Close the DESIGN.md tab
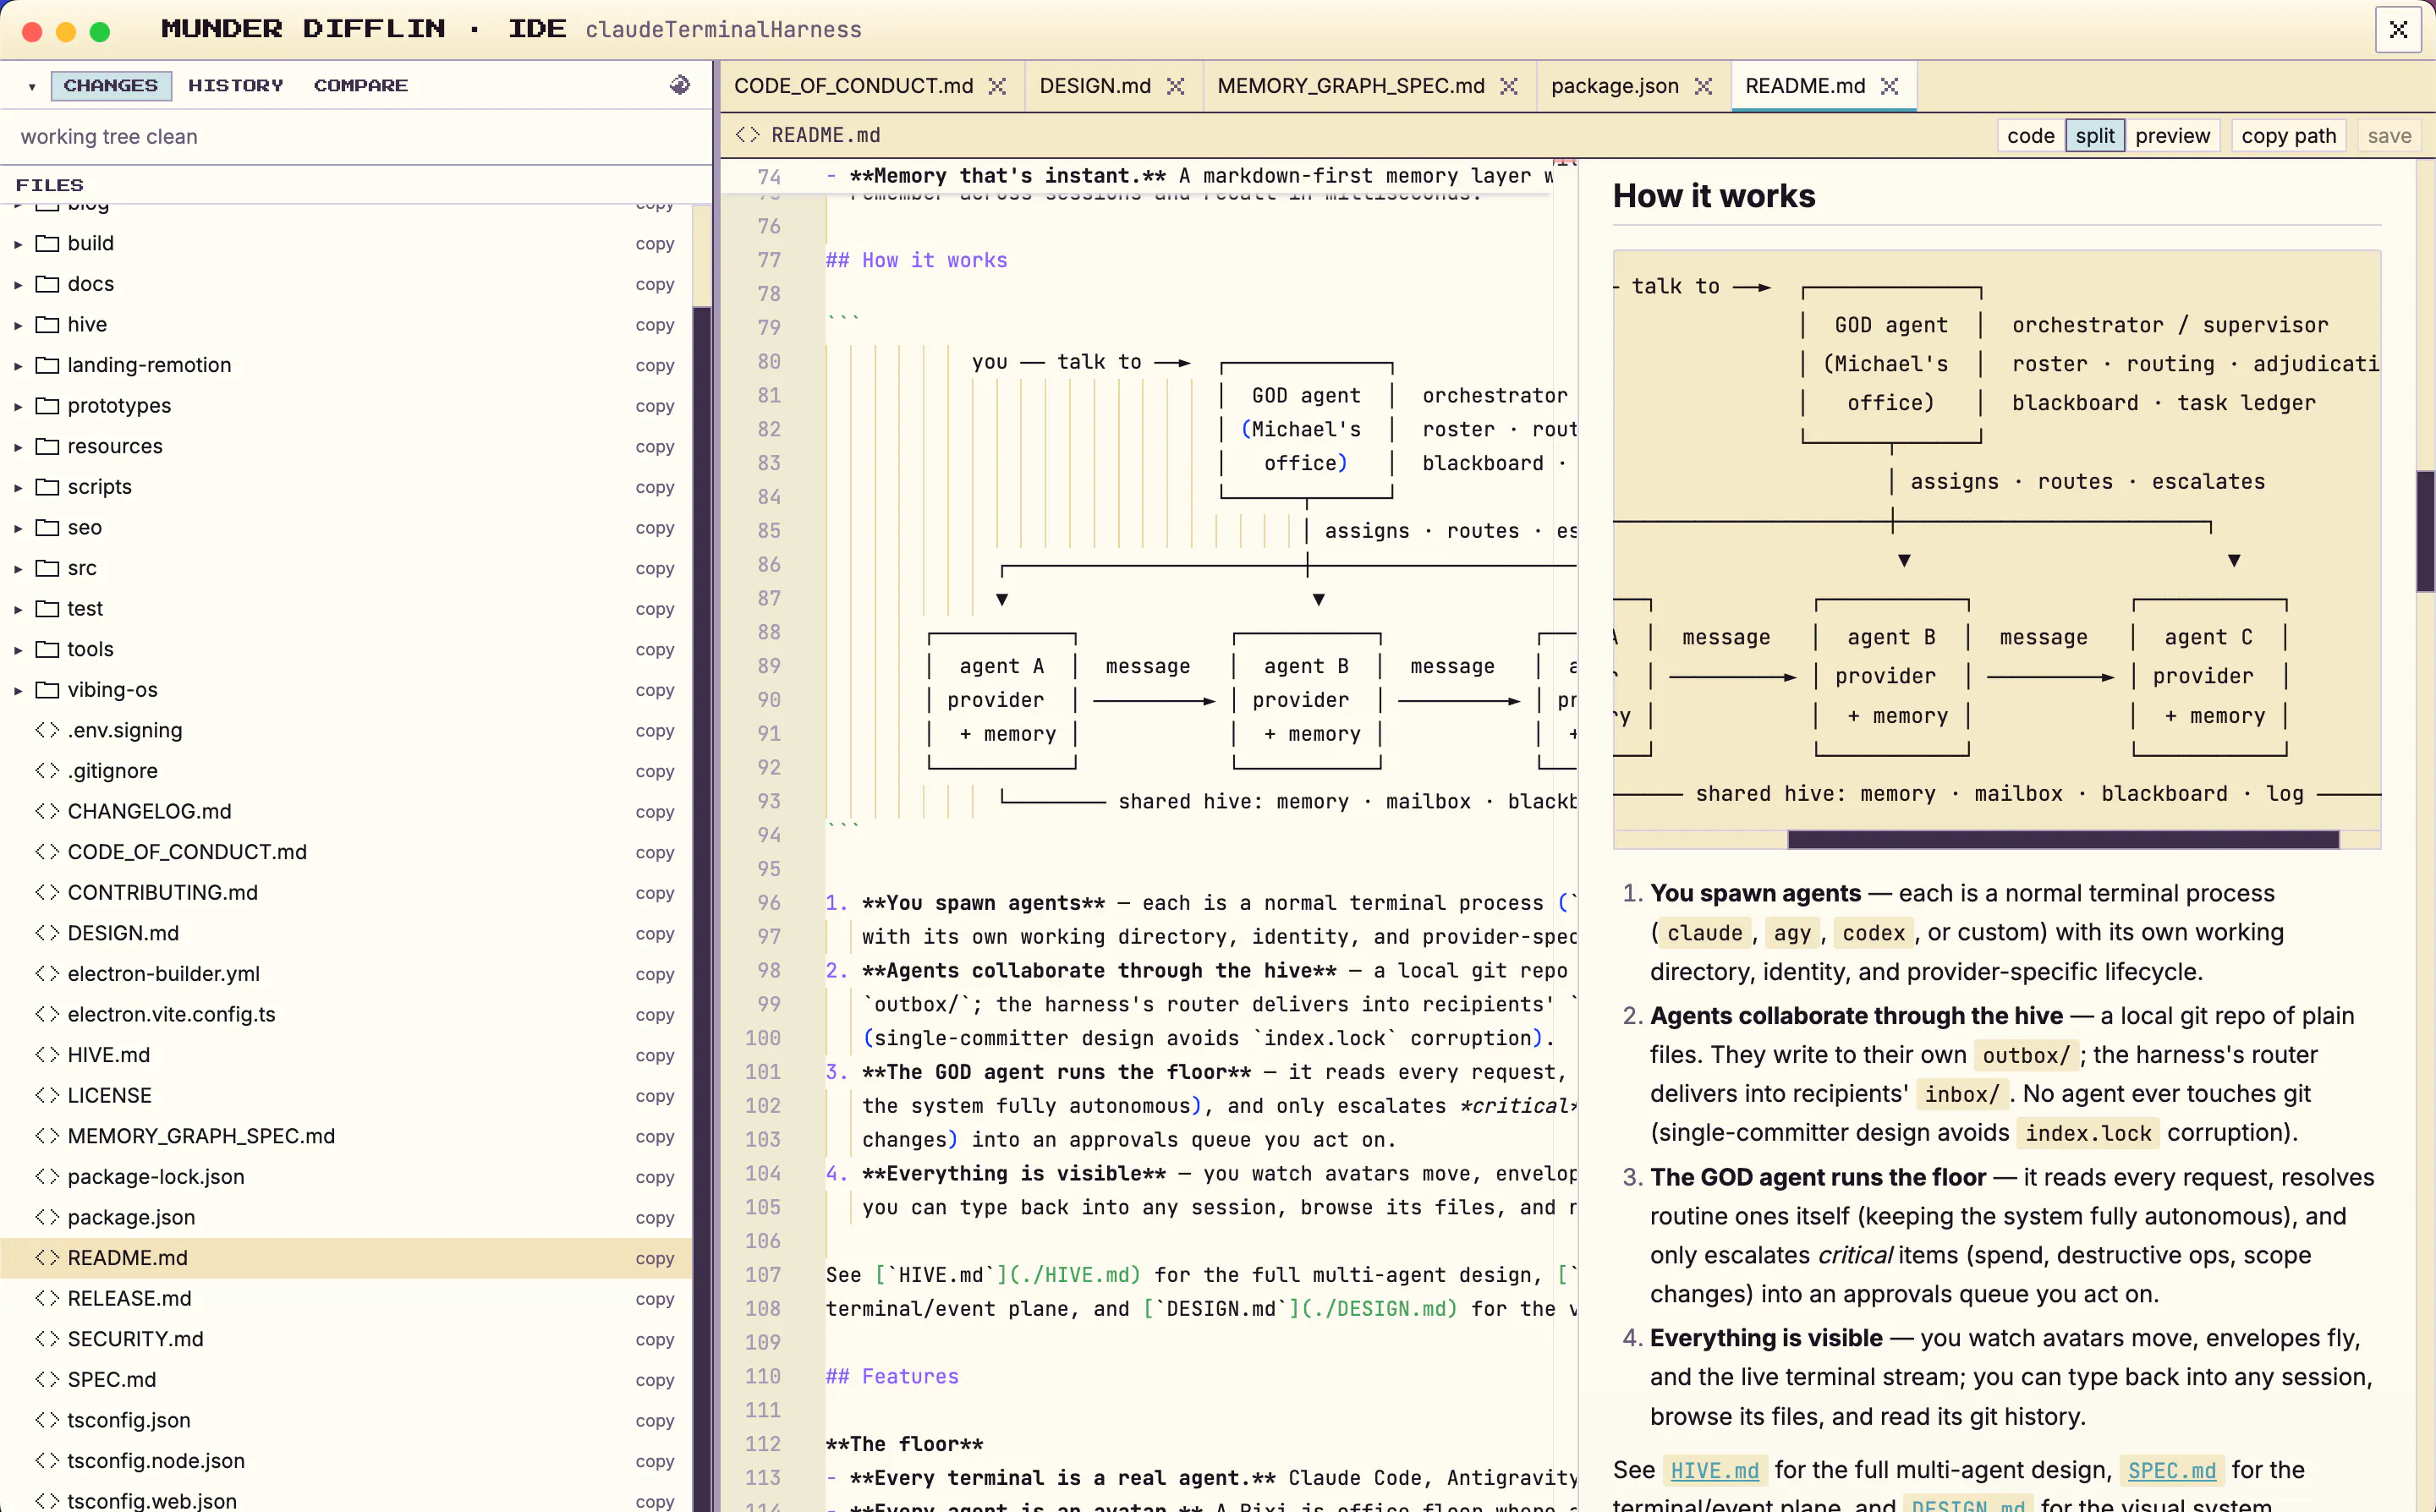Image resolution: width=2436 pixels, height=1512 pixels. pyautogui.click(x=1175, y=86)
